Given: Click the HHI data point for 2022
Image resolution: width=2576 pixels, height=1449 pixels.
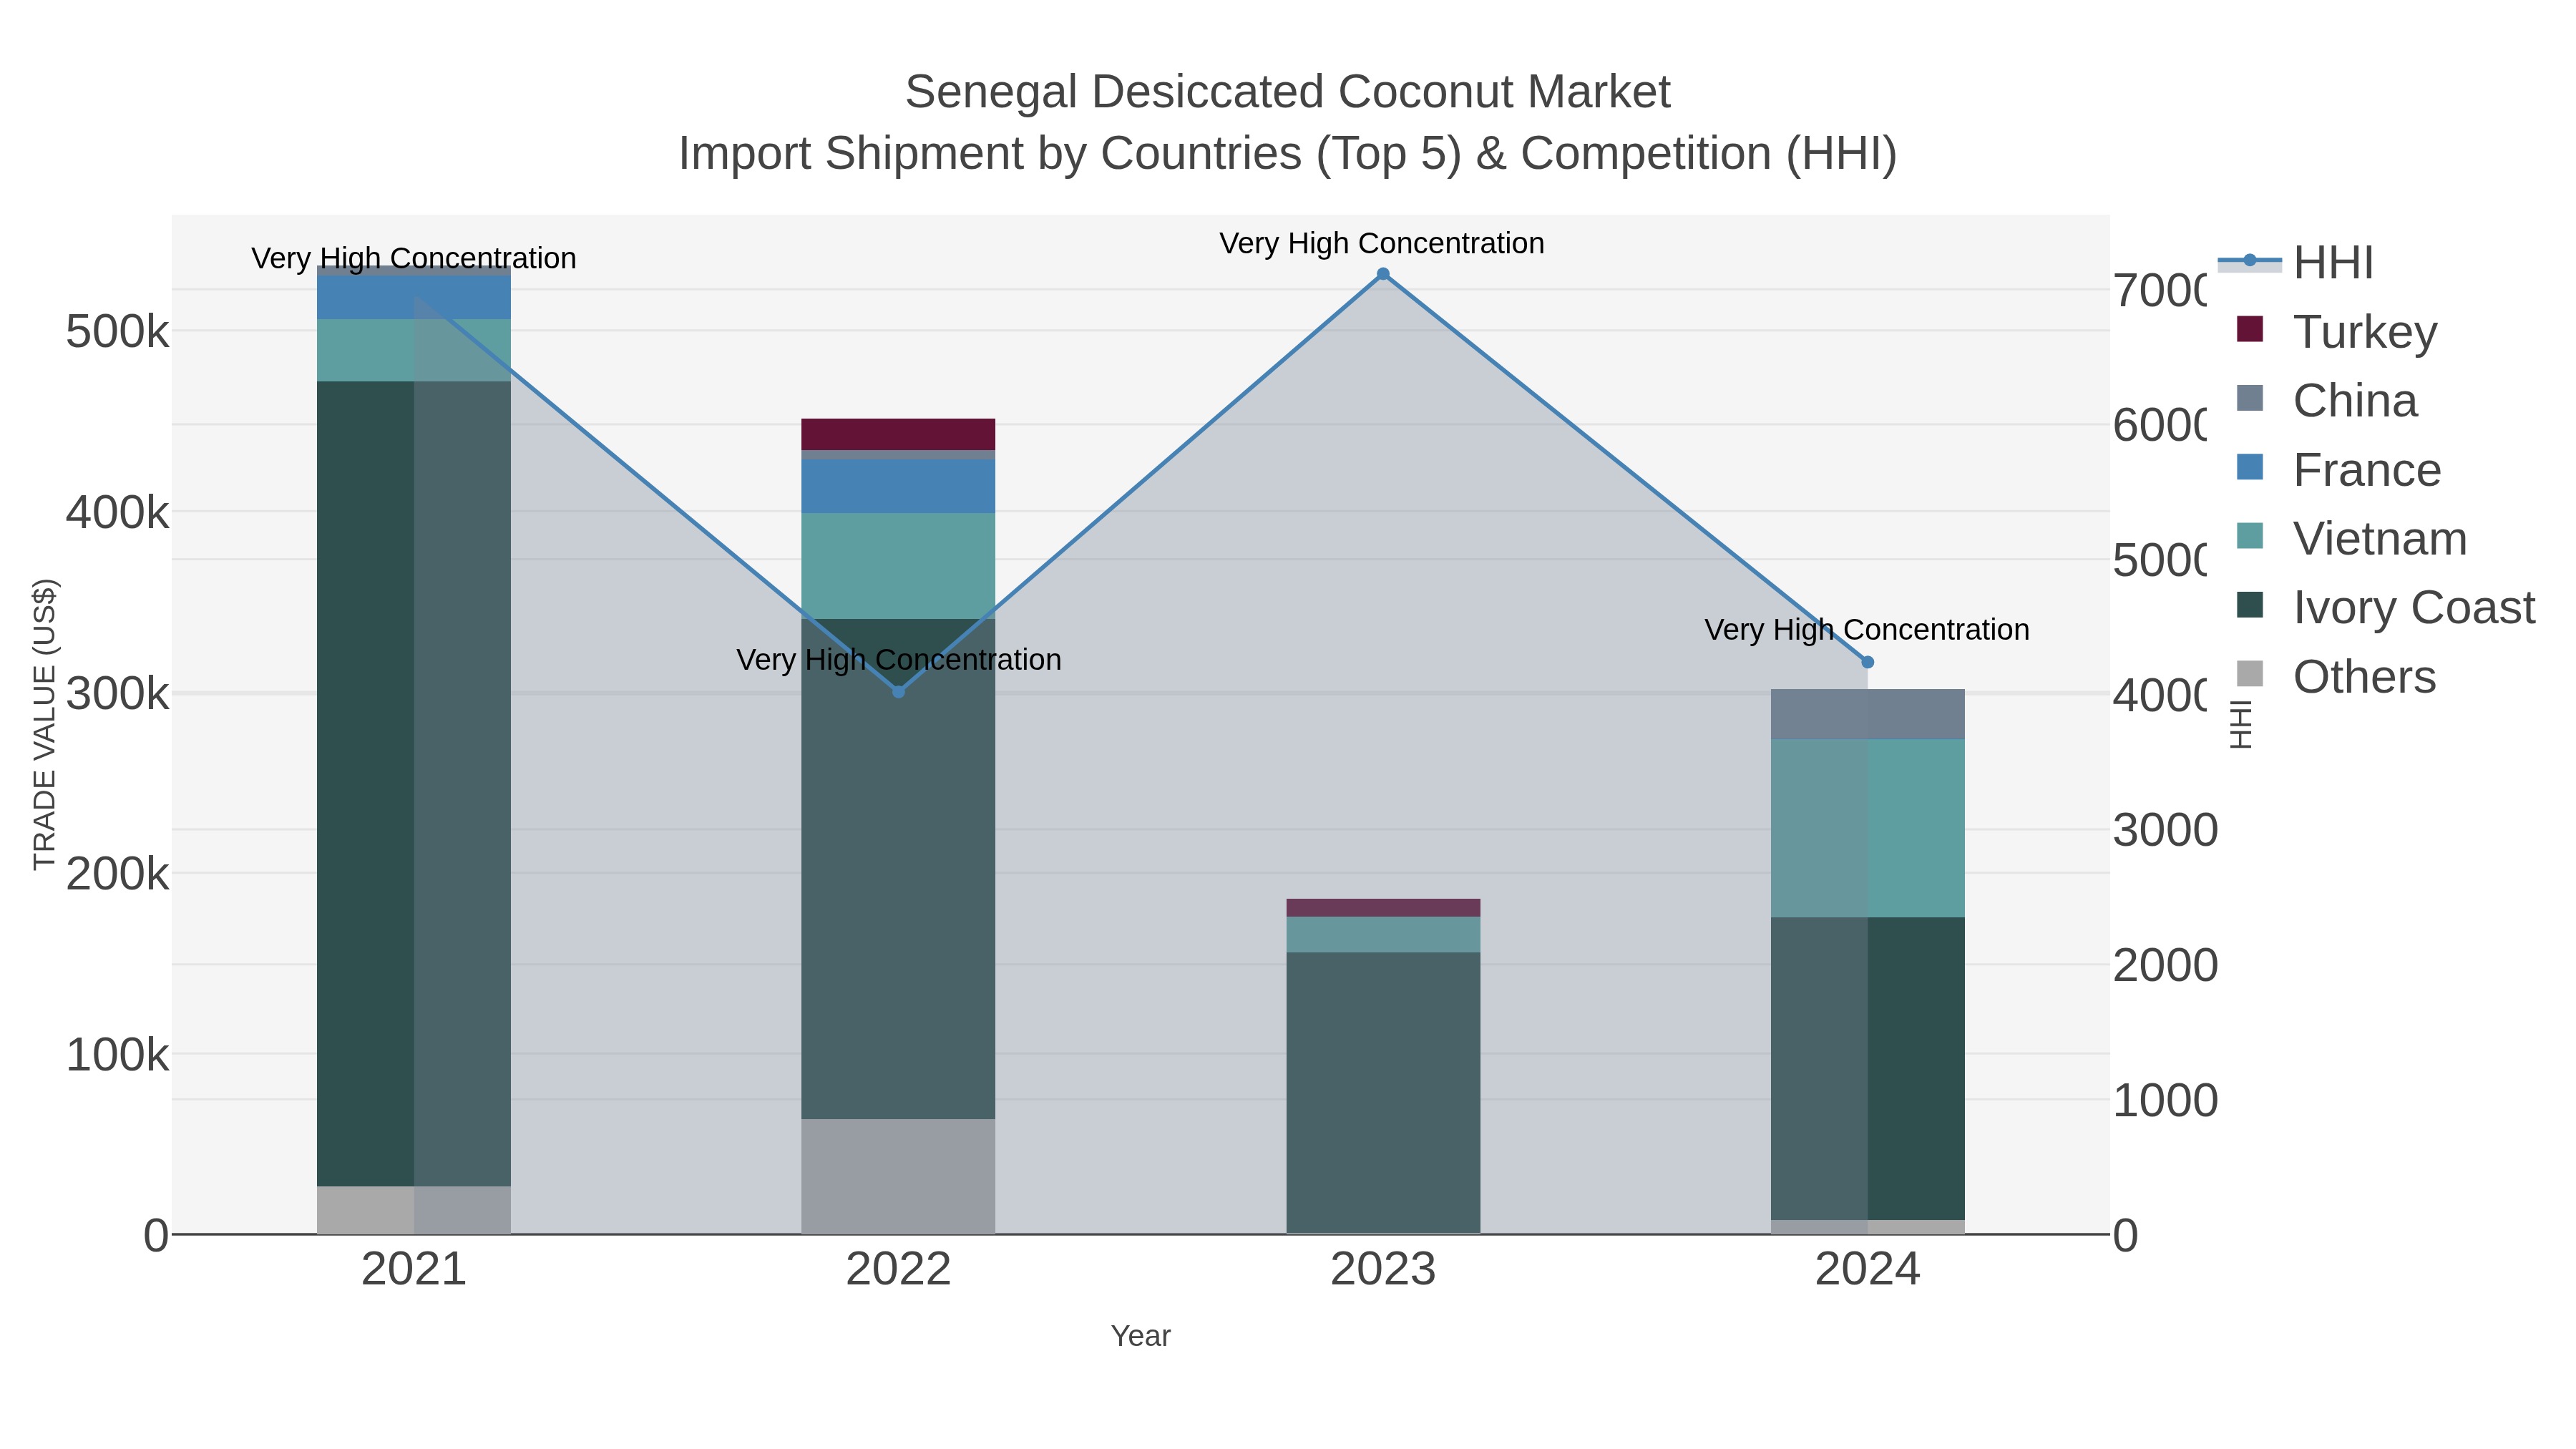Looking at the screenshot, I should point(898,692).
